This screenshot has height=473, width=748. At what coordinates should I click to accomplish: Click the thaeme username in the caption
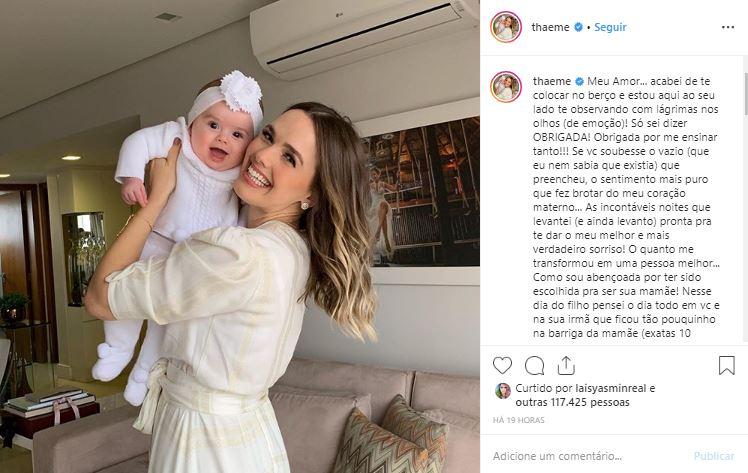(x=552, y=81)
